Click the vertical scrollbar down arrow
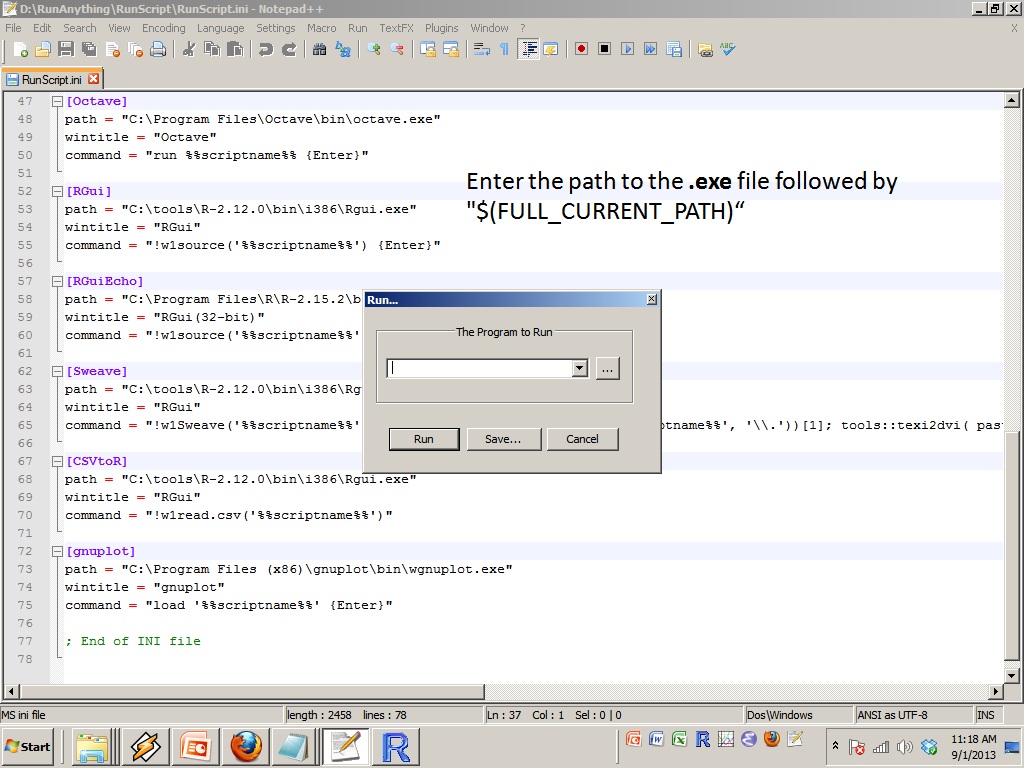Viewport: 1024px width, 768px height. click(x=1012, y=676)
